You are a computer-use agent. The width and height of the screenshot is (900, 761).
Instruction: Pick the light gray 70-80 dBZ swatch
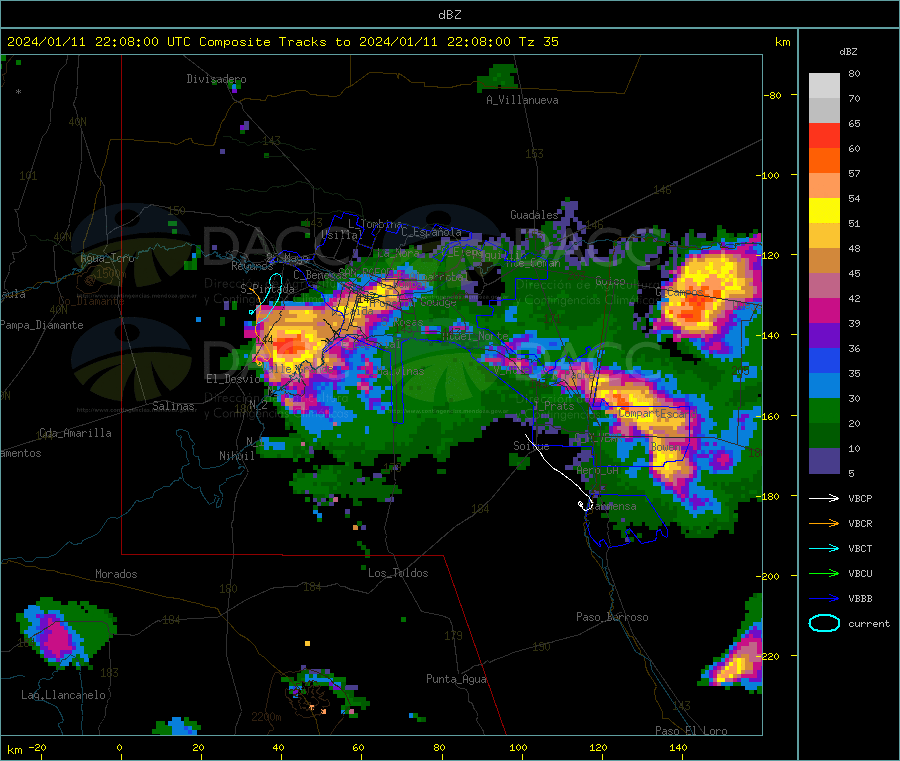point(824,86)
